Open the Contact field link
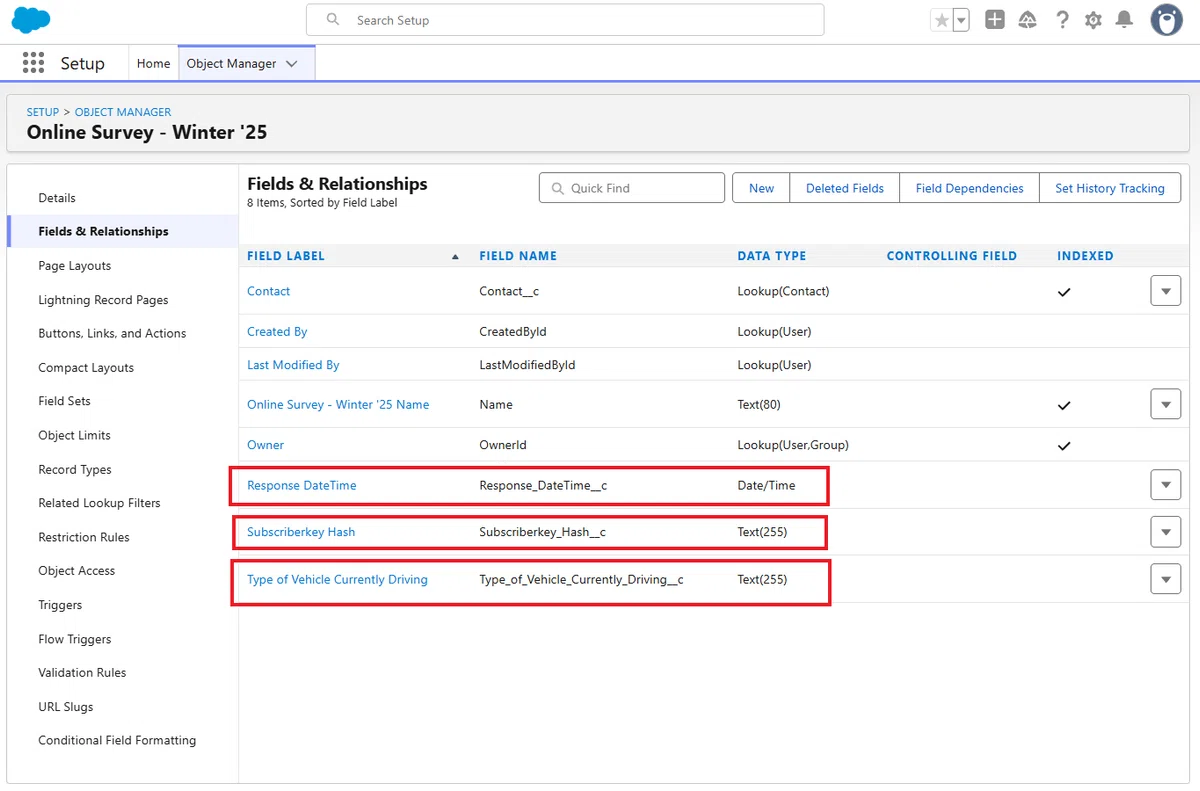 click(x=269, y=291)
